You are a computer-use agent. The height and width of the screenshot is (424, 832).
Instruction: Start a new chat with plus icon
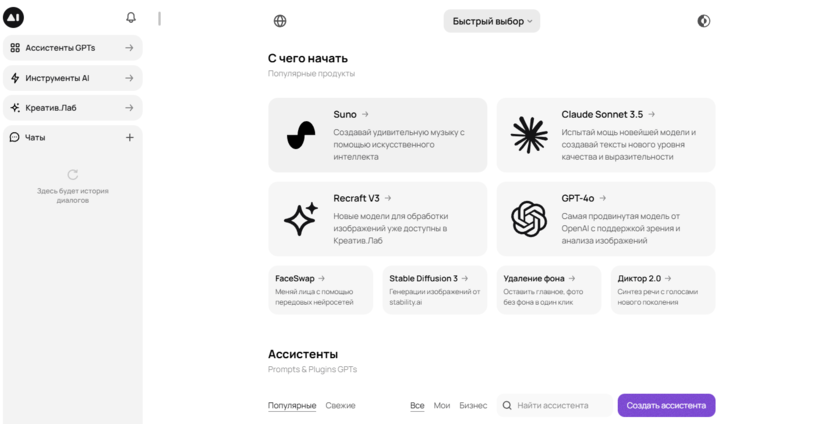click(129, 137)
